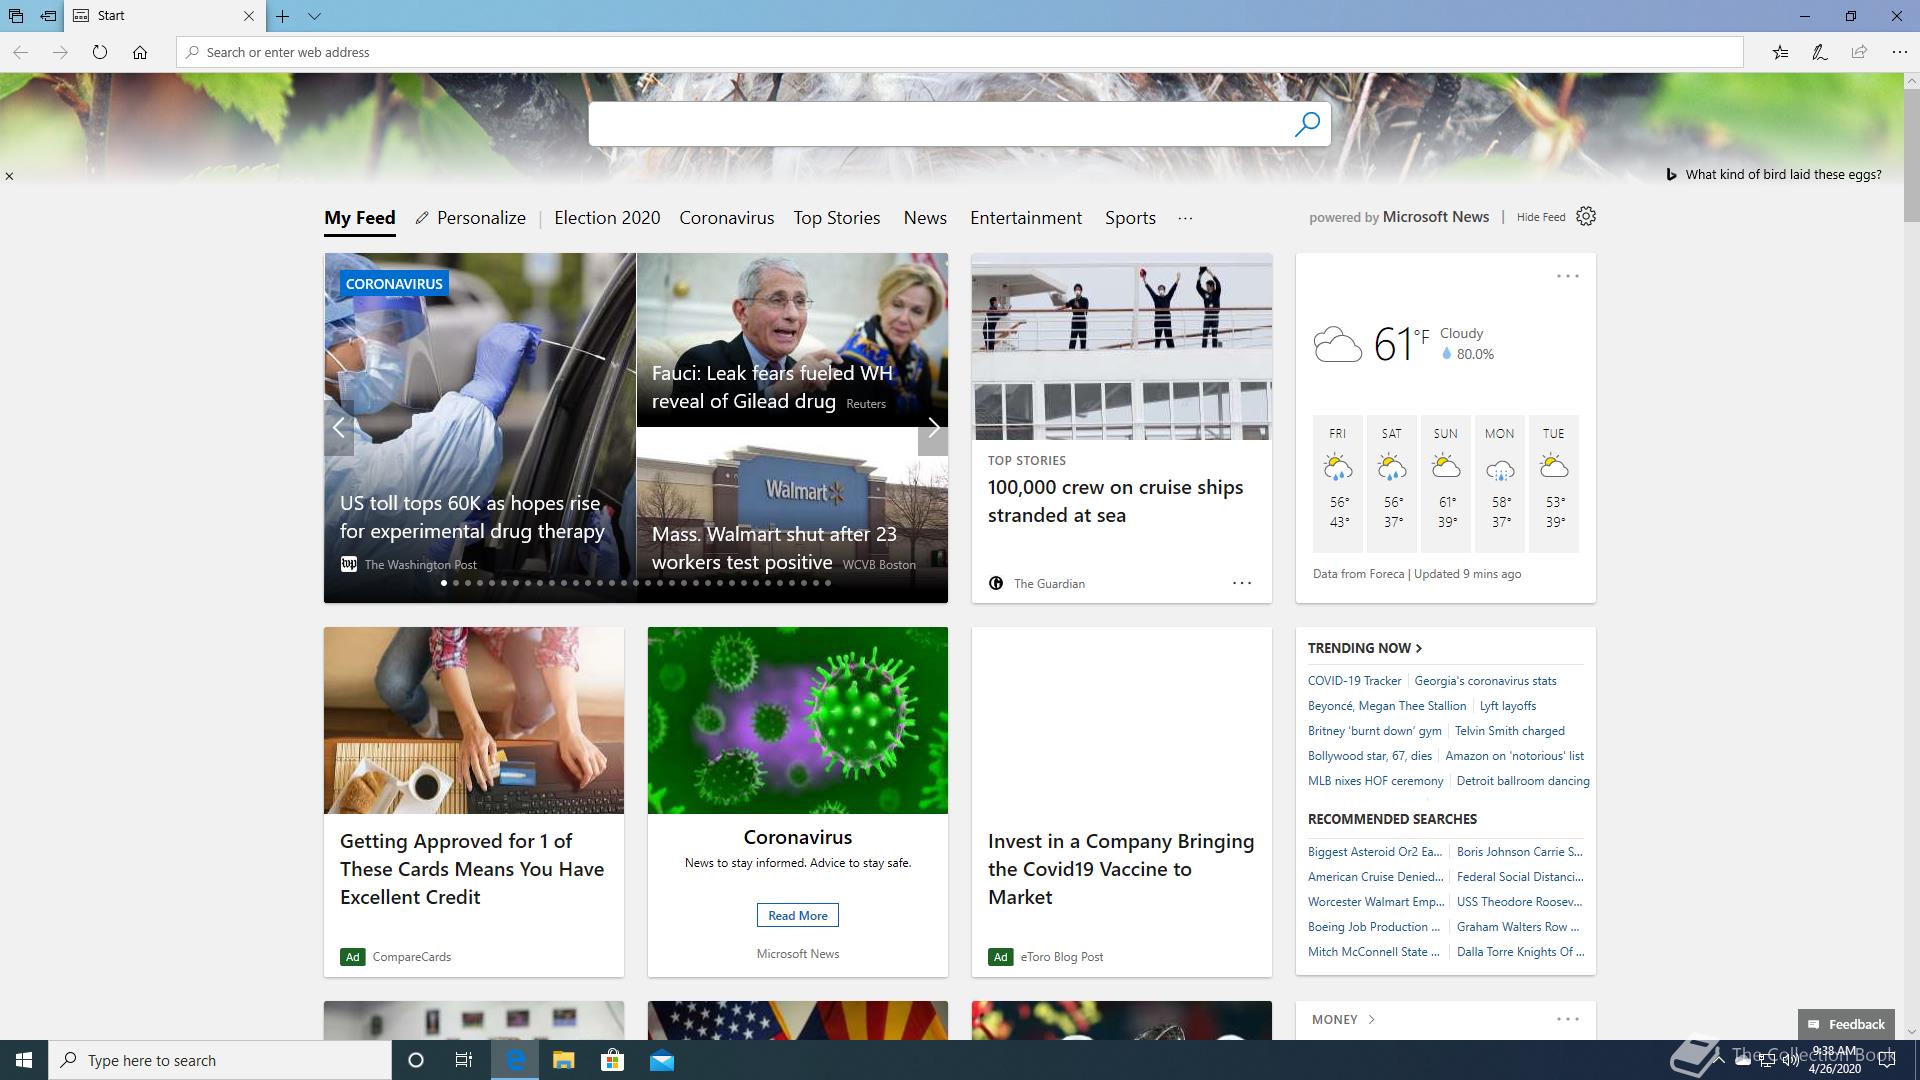
Task: Open Detroit ballroom dancing link
Action: click(1523, 781)
